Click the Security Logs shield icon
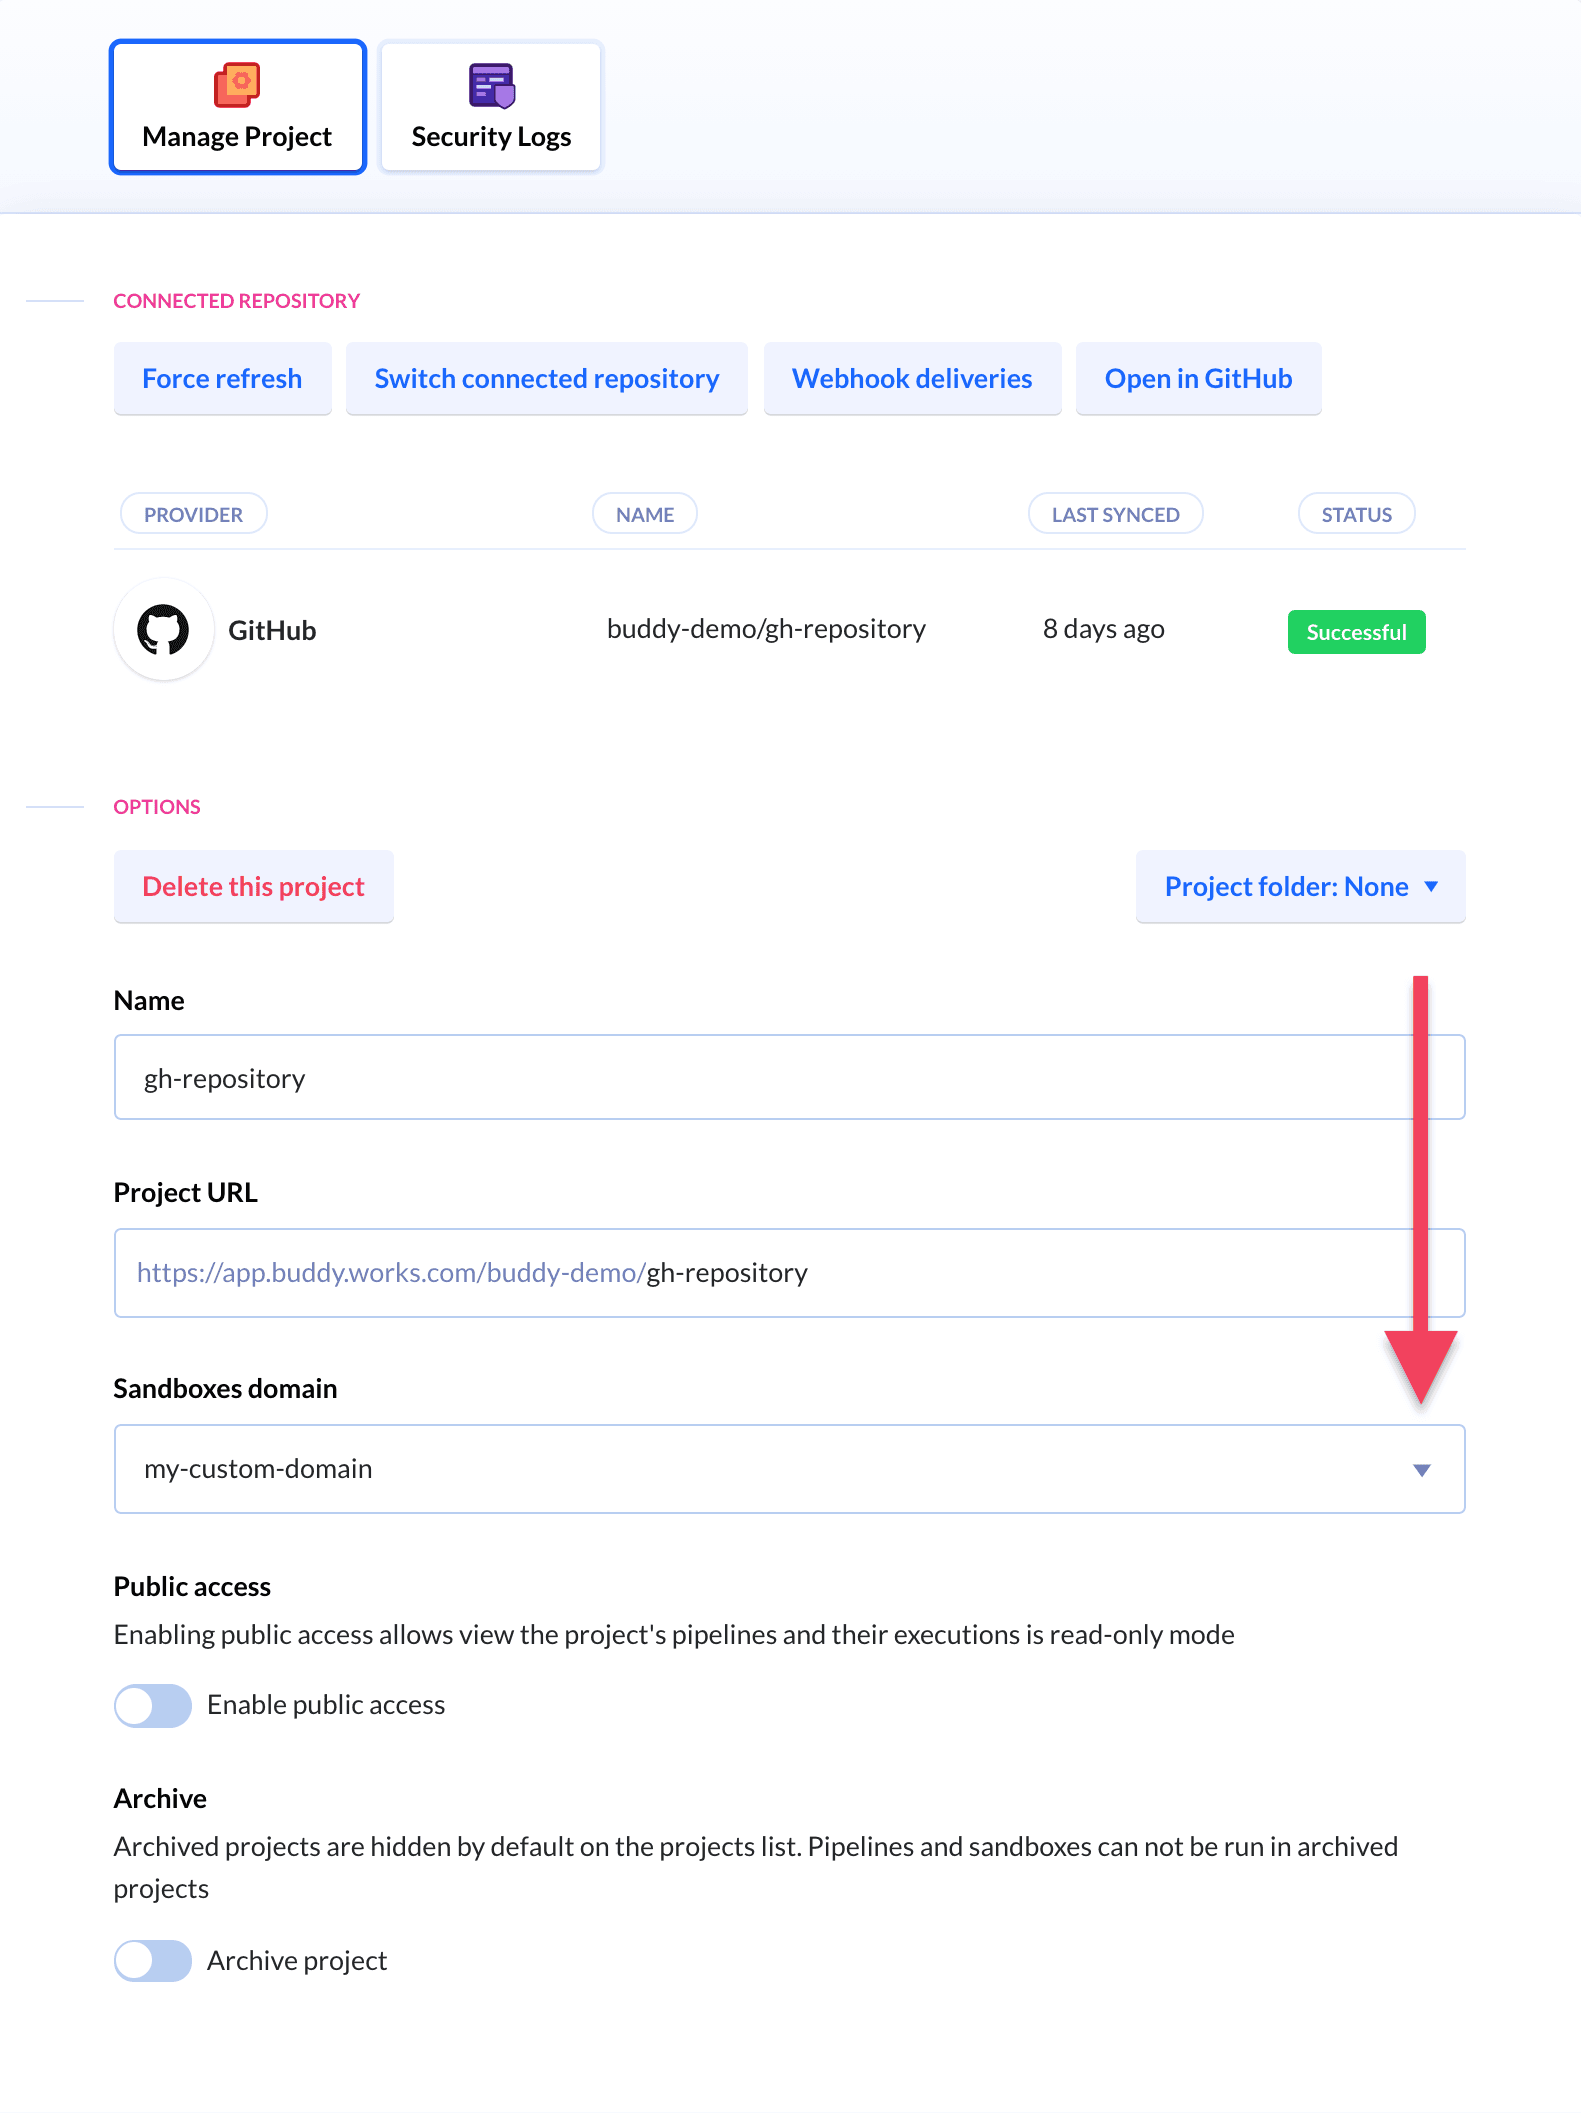Viewport: 1581px width, 2113px height. [x=491, y=85]
